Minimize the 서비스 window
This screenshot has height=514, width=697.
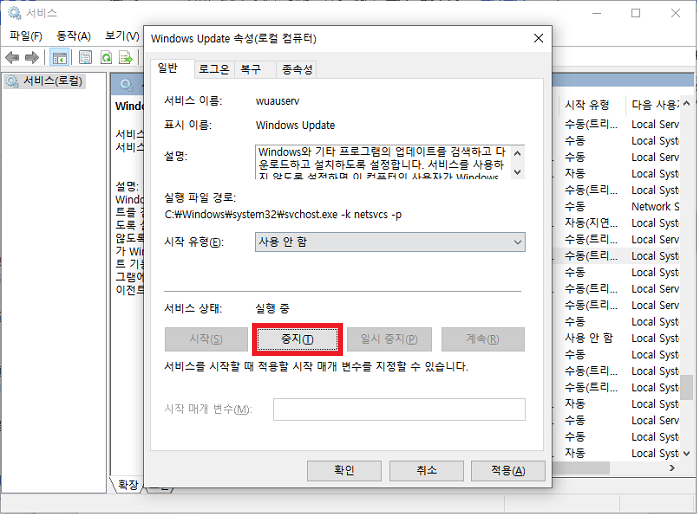click(x=597, y=13)
